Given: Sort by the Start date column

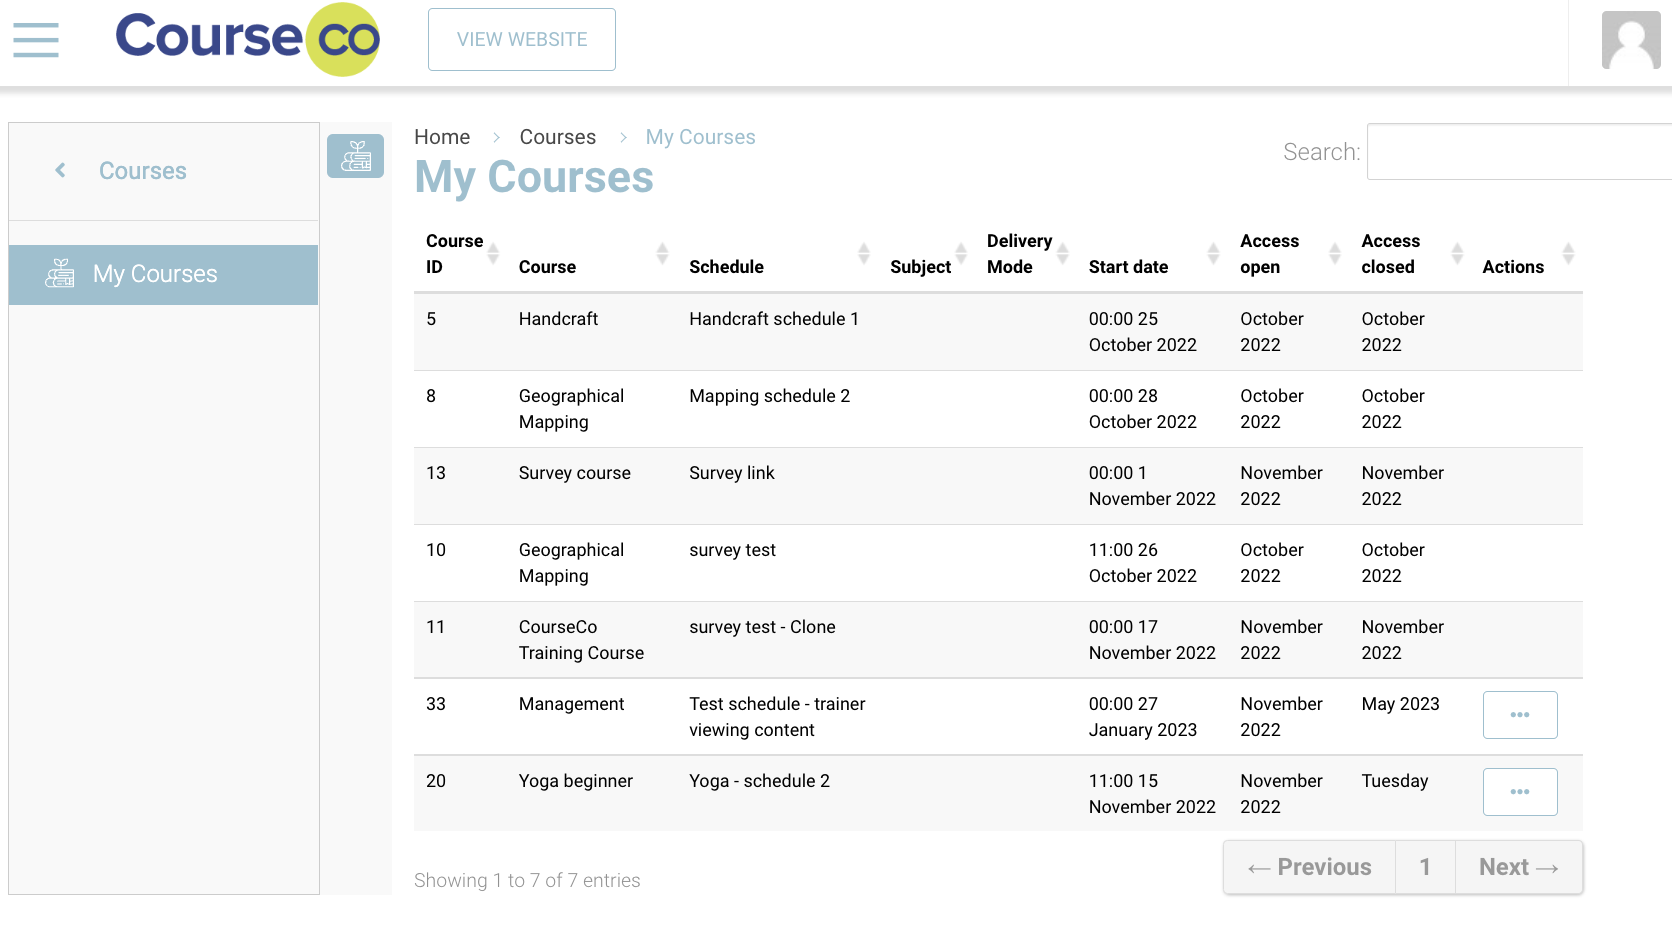Looking at the screenshot, I should (x=1212, y=254).
